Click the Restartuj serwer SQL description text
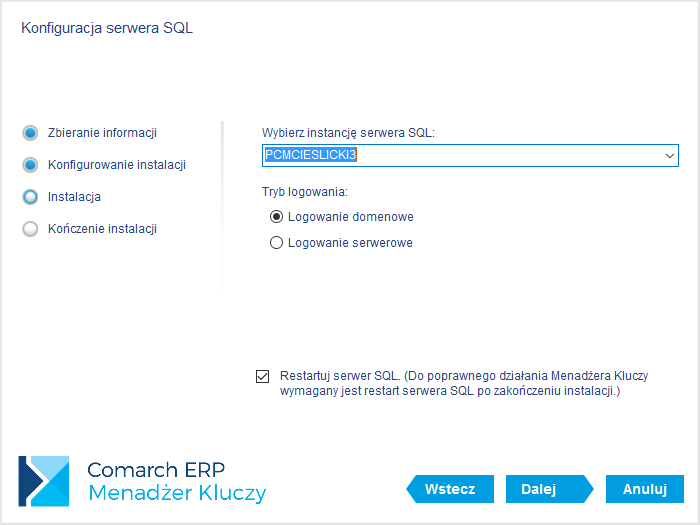700x525 pixels. 464,383
